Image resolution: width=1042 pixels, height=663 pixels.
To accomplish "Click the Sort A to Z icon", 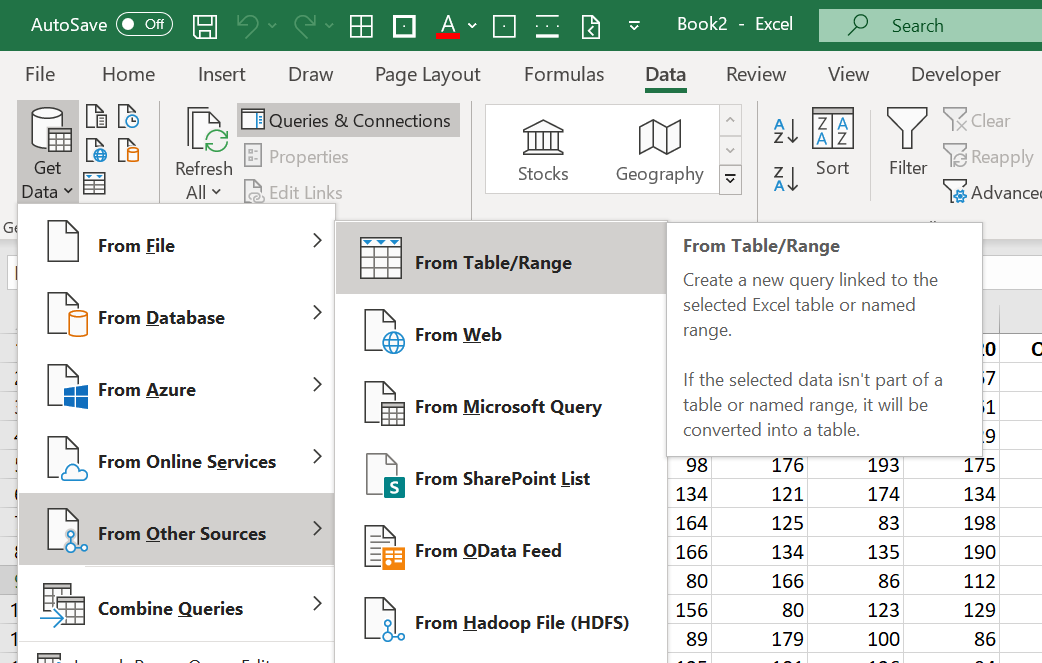I will tap(786, 130).
